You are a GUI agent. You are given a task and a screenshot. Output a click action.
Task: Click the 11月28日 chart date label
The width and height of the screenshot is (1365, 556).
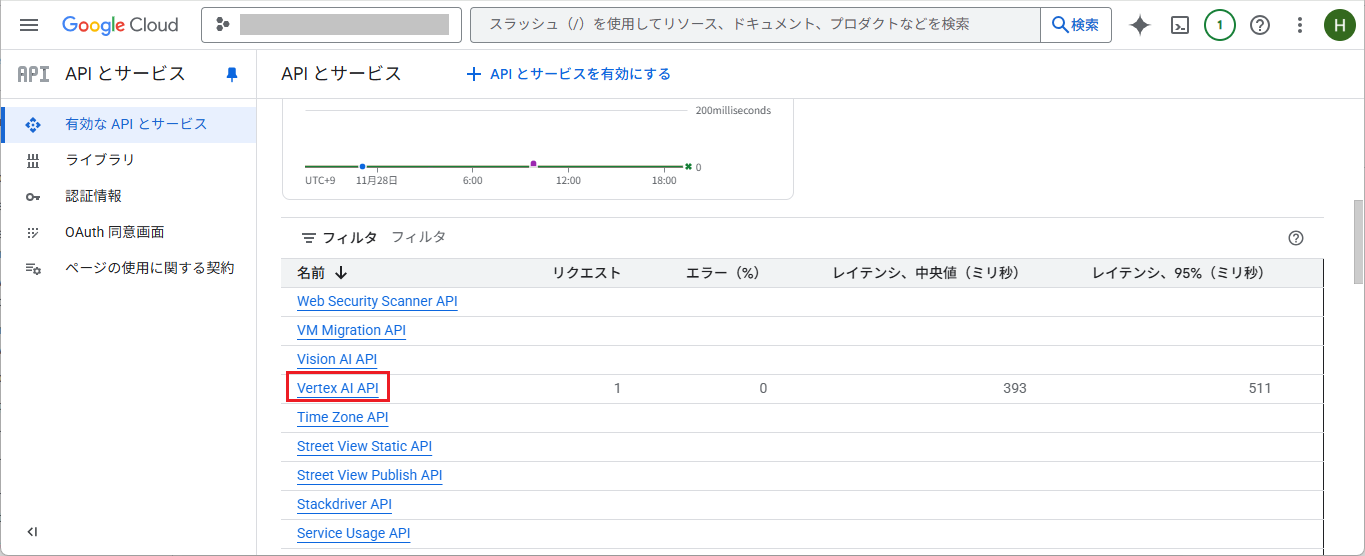(377, 181)
